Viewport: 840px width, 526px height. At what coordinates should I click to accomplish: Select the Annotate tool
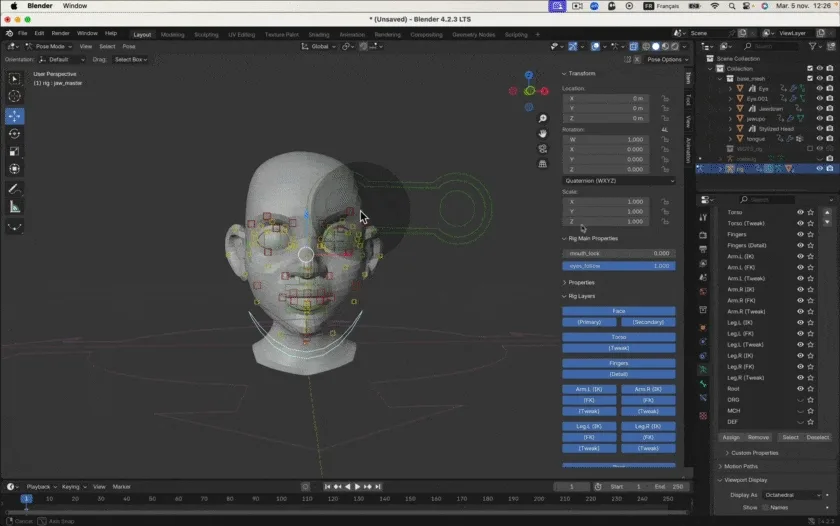click(14, 189)
